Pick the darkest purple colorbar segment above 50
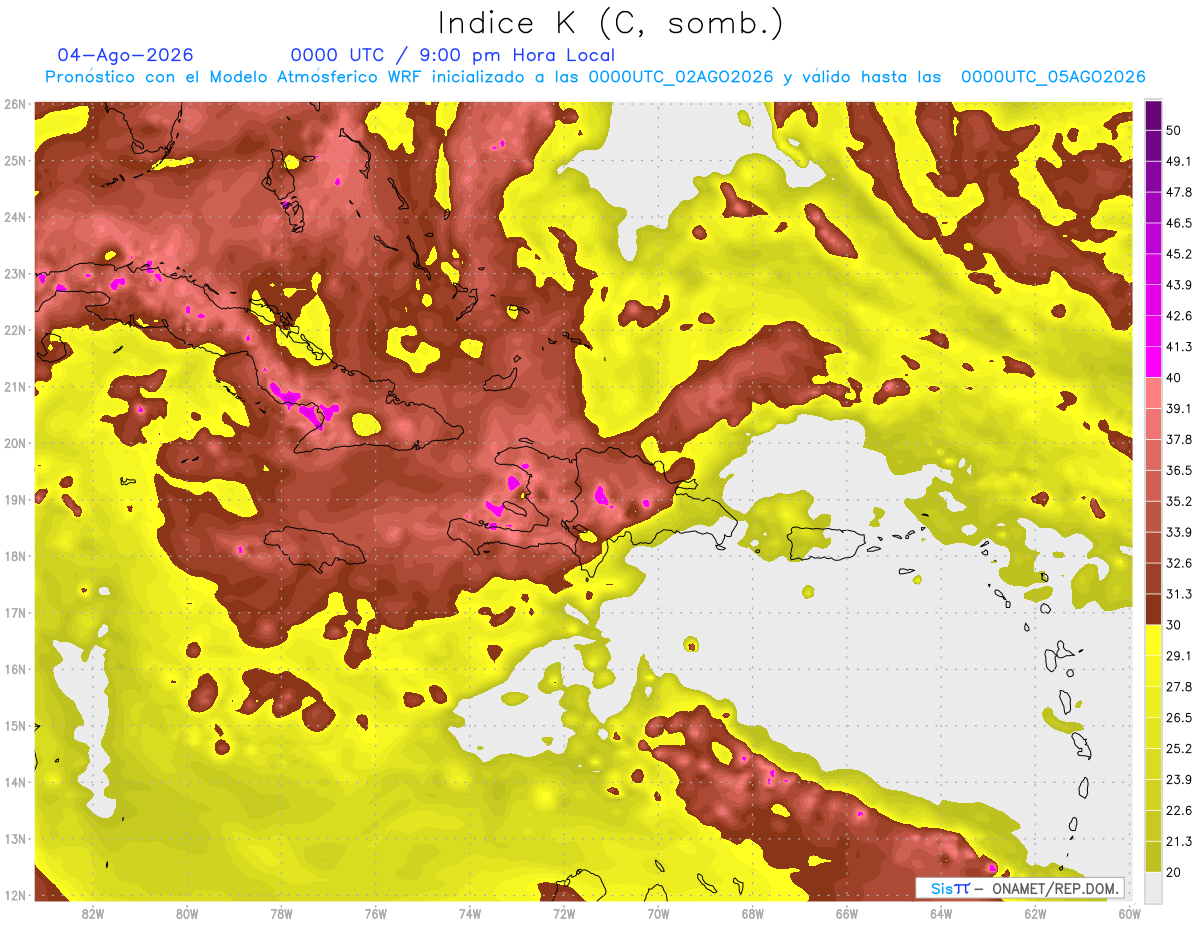The height and width of the screenshot is (927, 1200). coord(1153,115)
